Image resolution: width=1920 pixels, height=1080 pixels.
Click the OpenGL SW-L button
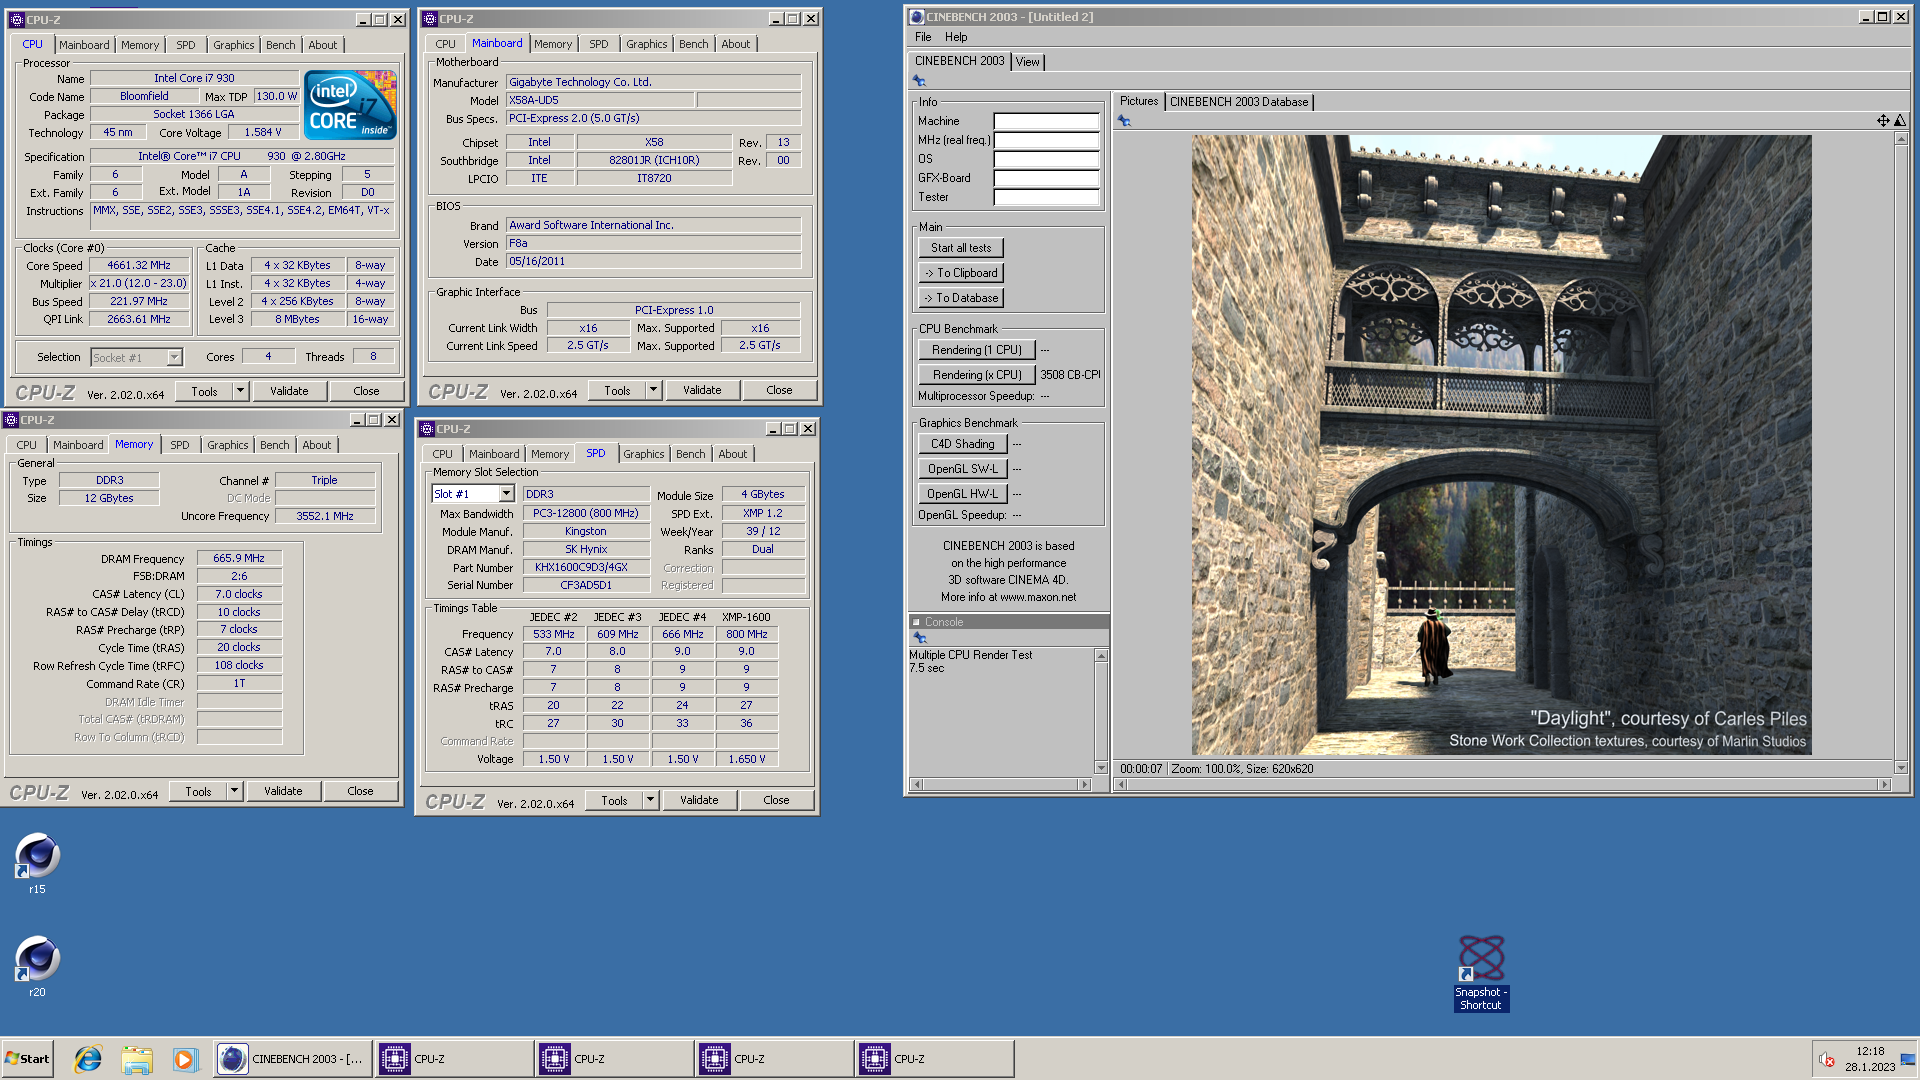tap(962, 469)
